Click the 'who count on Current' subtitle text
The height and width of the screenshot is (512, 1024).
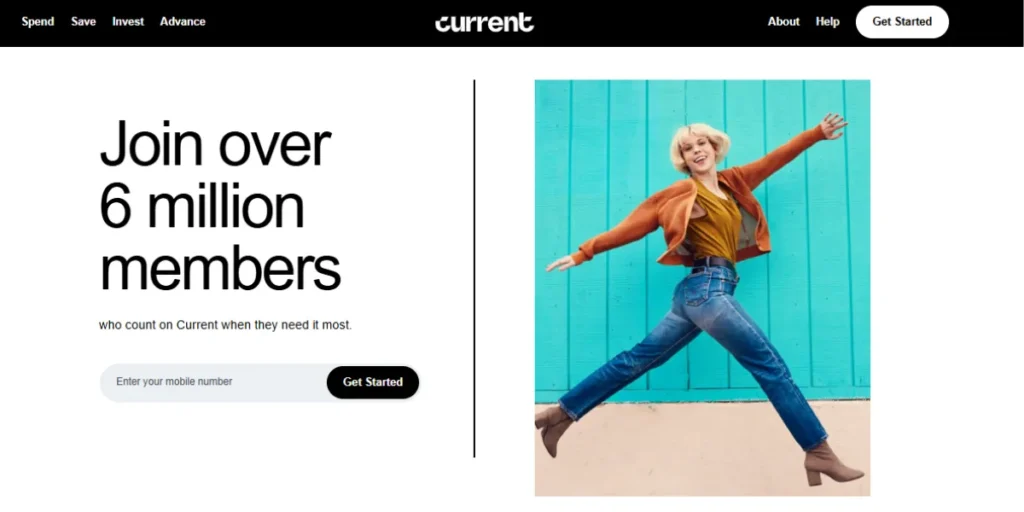click(225, 325)
